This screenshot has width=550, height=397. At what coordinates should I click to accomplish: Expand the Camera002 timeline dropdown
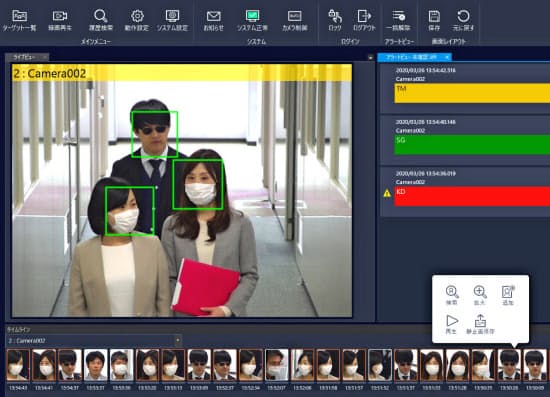(178, 340)
